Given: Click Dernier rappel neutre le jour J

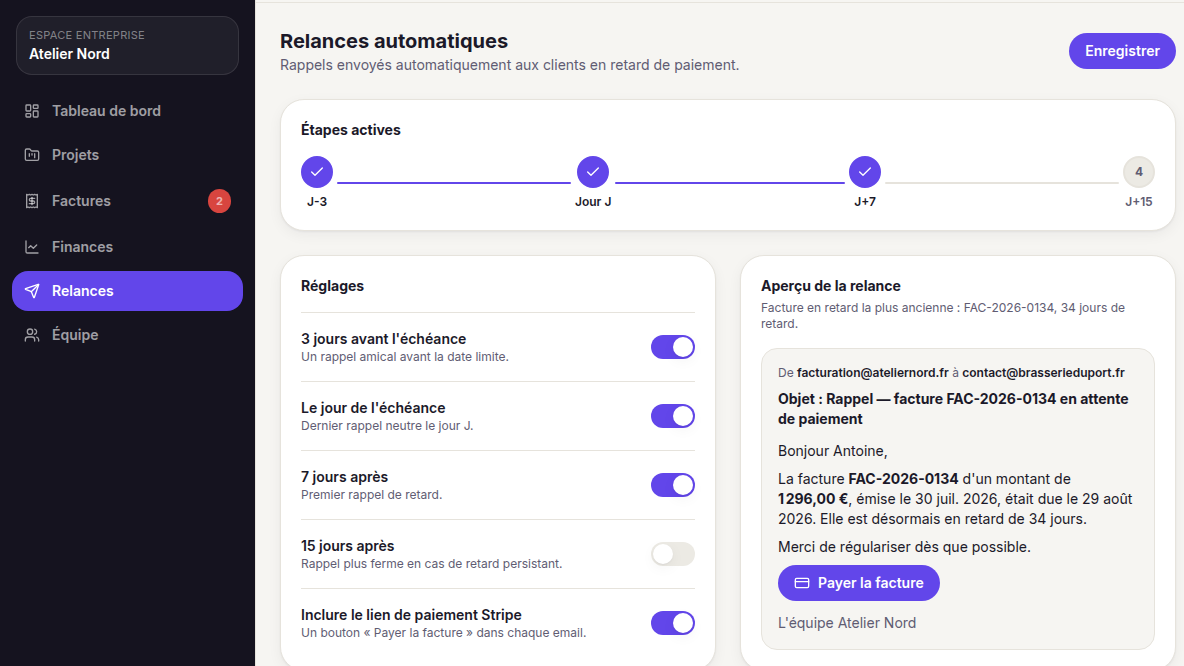Looking at the screenshot, I should 387,426.
